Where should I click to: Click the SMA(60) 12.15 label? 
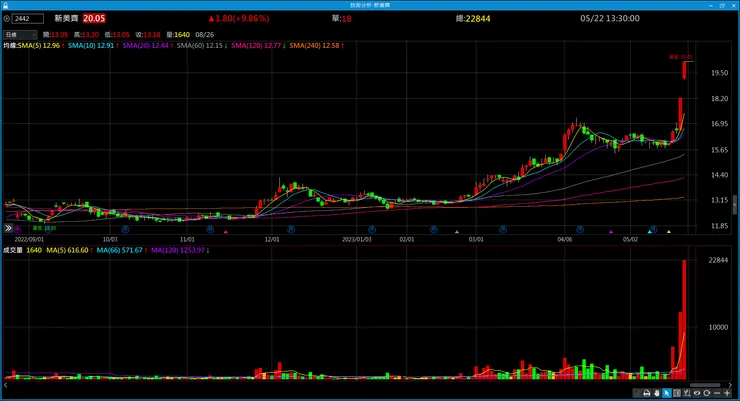click(x=200, y=46)
